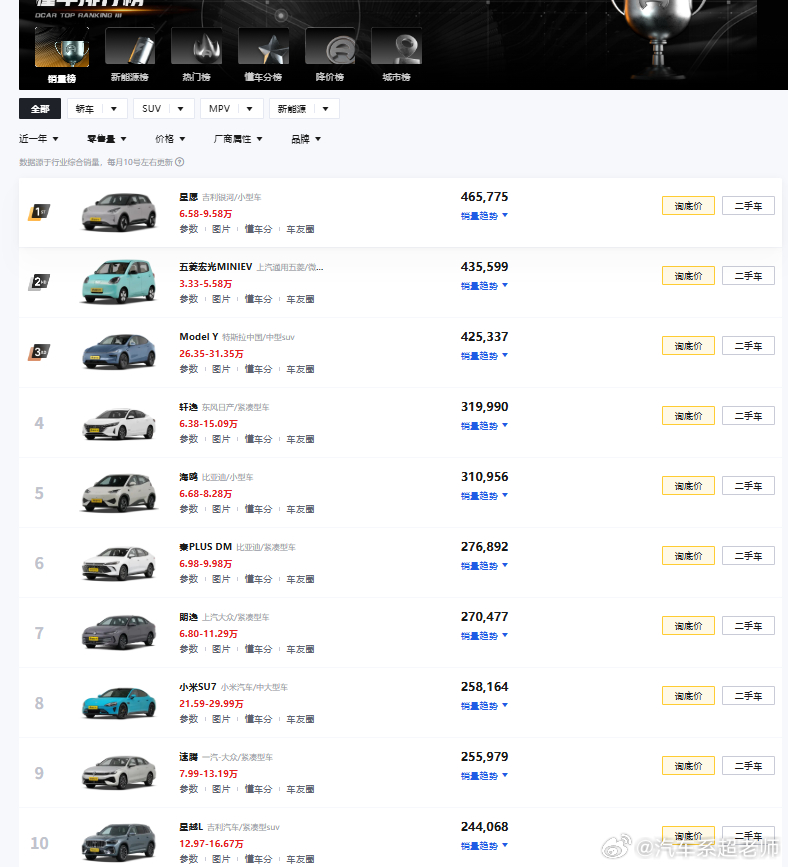Screen dimensions: 788x867
Task: Open the 热门榜 flame icon tab
Action: tap(196, 47)
